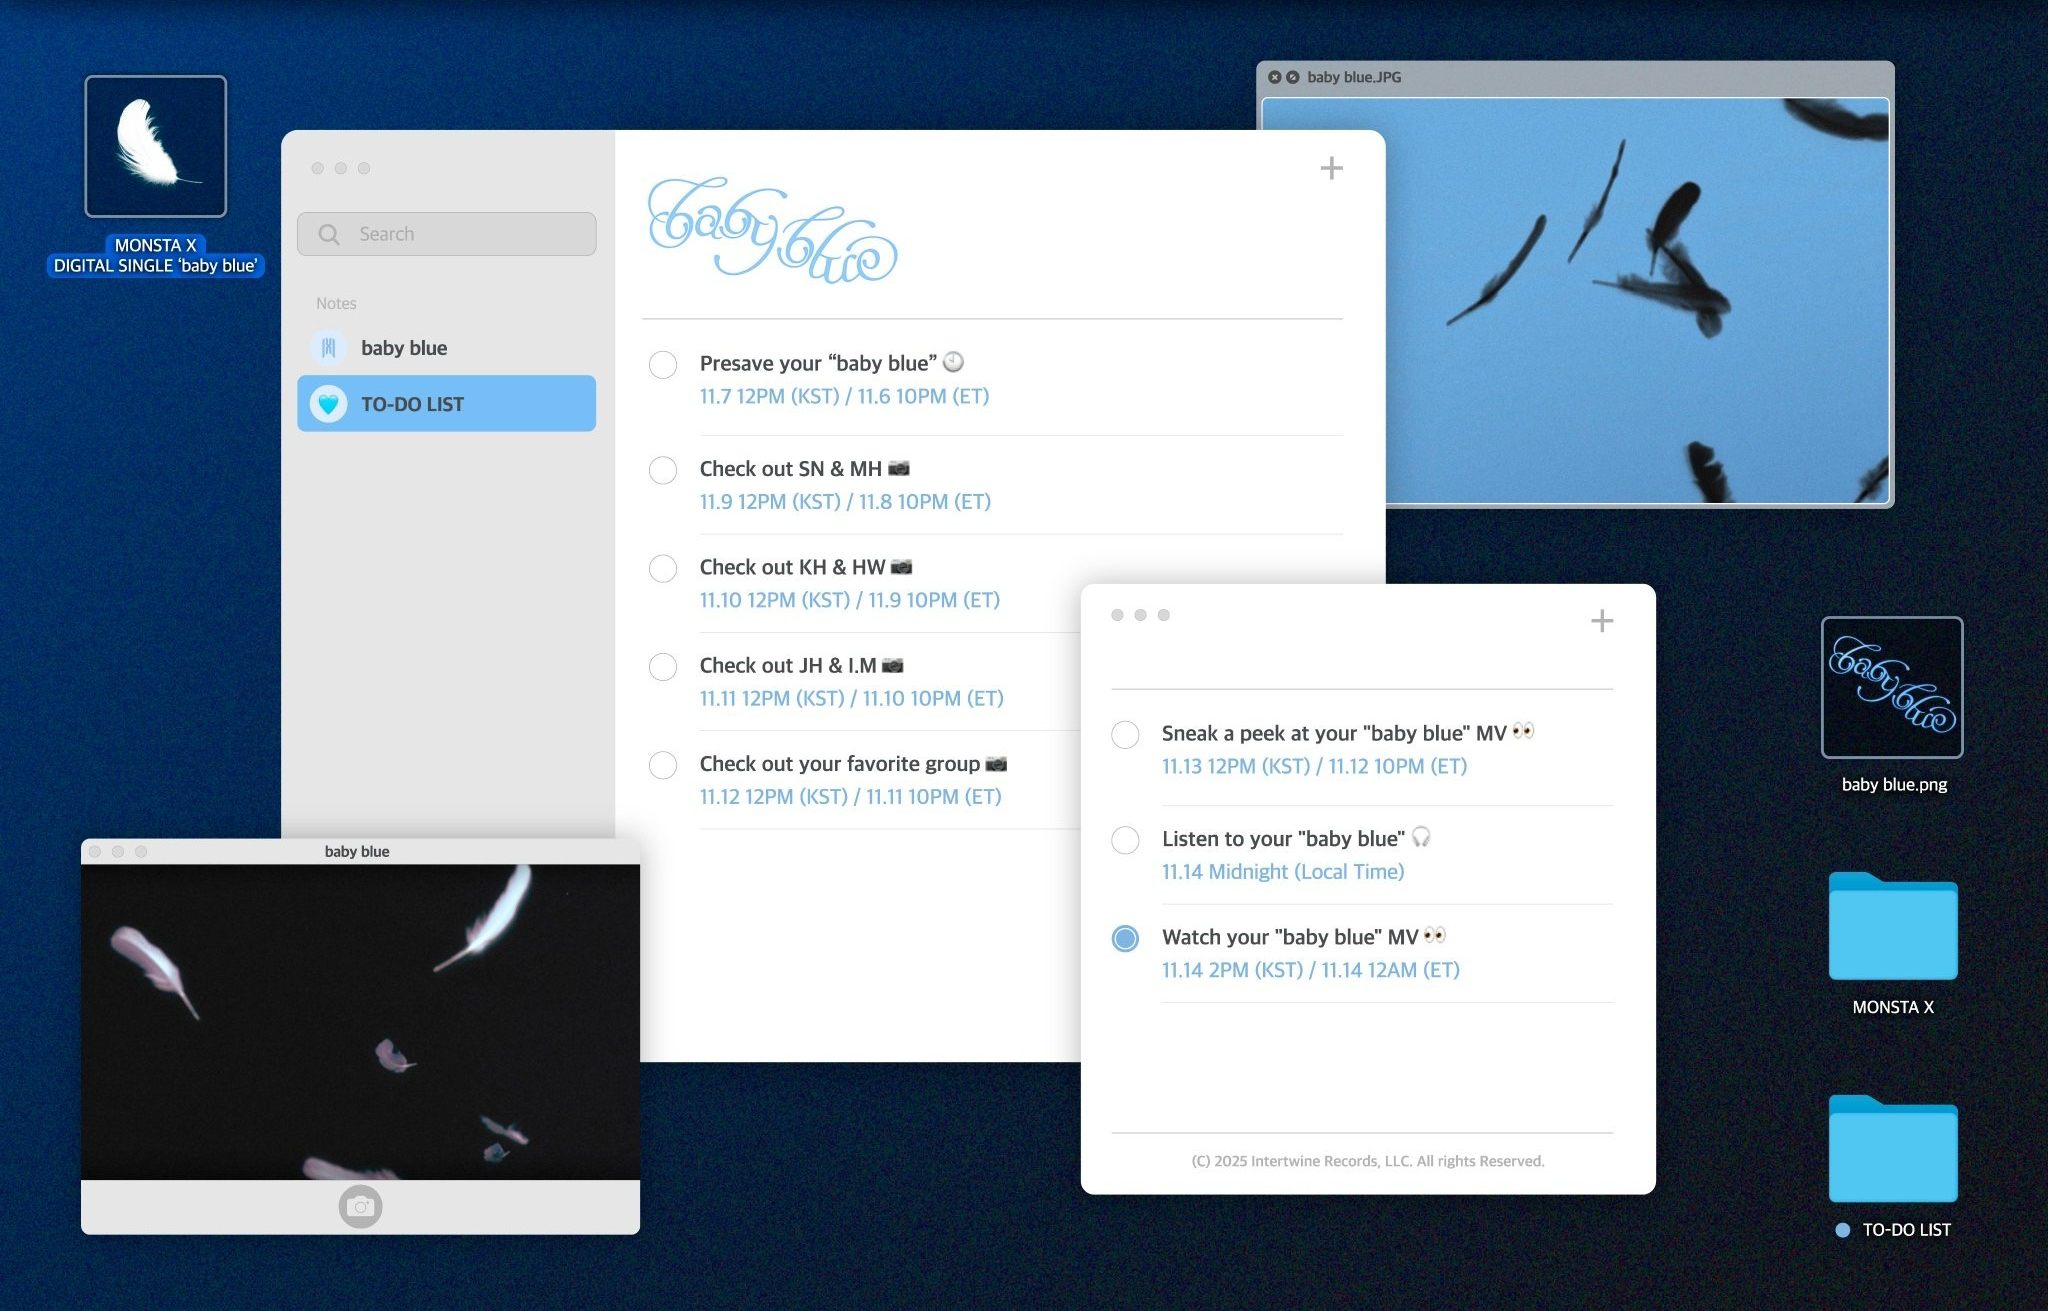Open MONSTA X digital single feather icon
Image resolution: width=2048 pixels, height=1311 pixels.
[156, 146]
